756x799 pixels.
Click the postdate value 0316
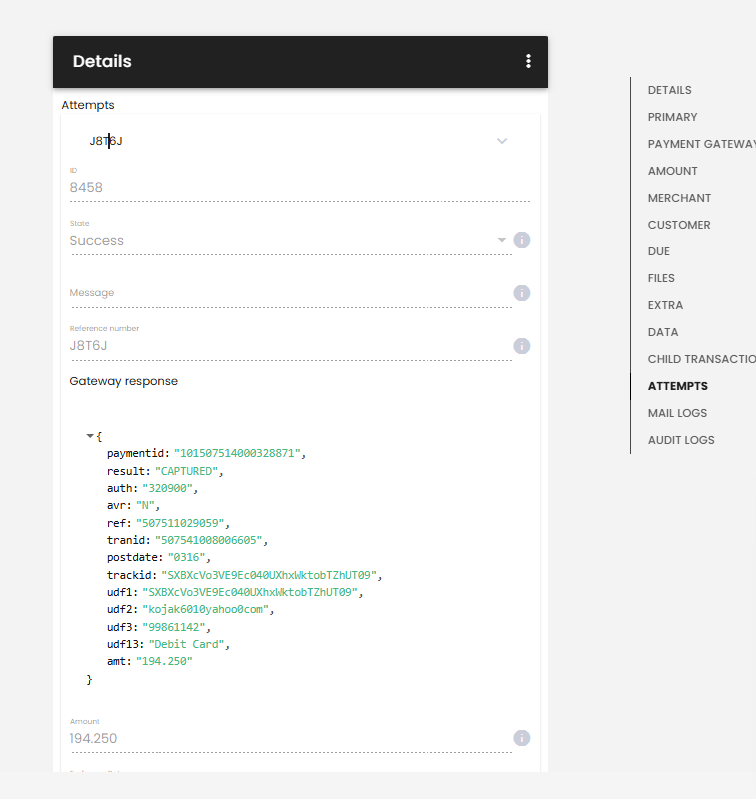187,557
